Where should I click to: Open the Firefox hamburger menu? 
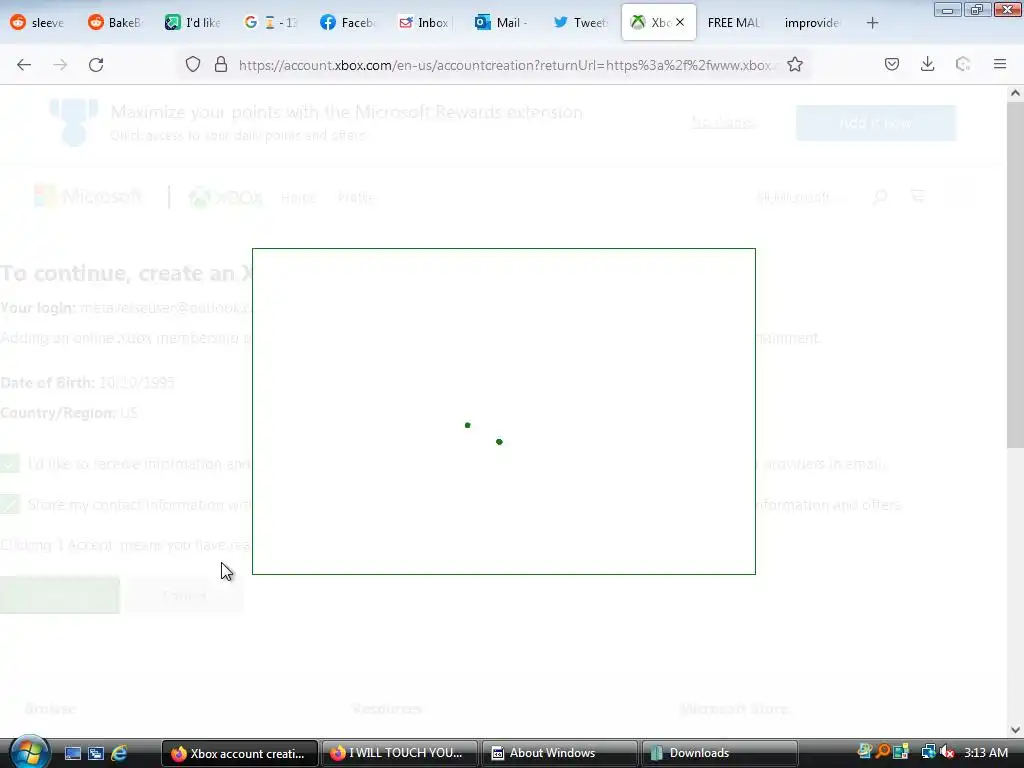click(x=1000, y=64)
